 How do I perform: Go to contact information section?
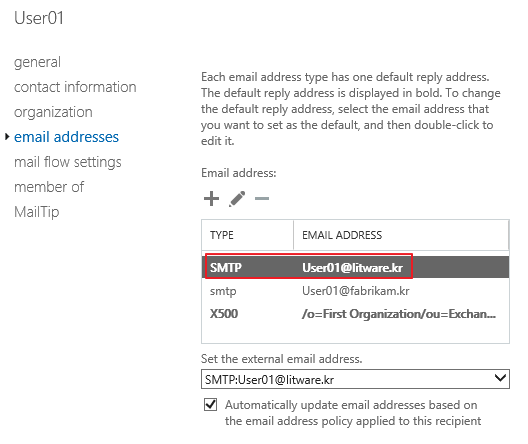pos(75,87)
